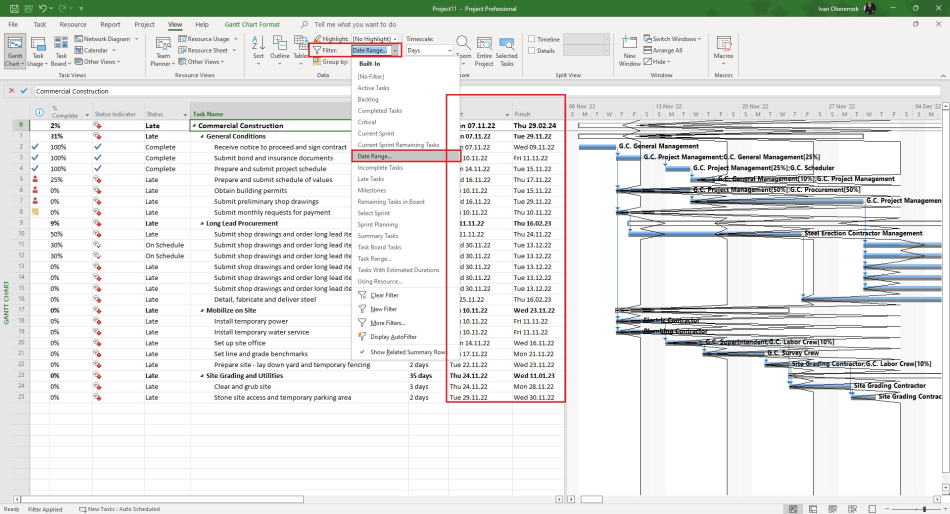
Task: Click Network Diagram view button
Action: pos(103,39)
